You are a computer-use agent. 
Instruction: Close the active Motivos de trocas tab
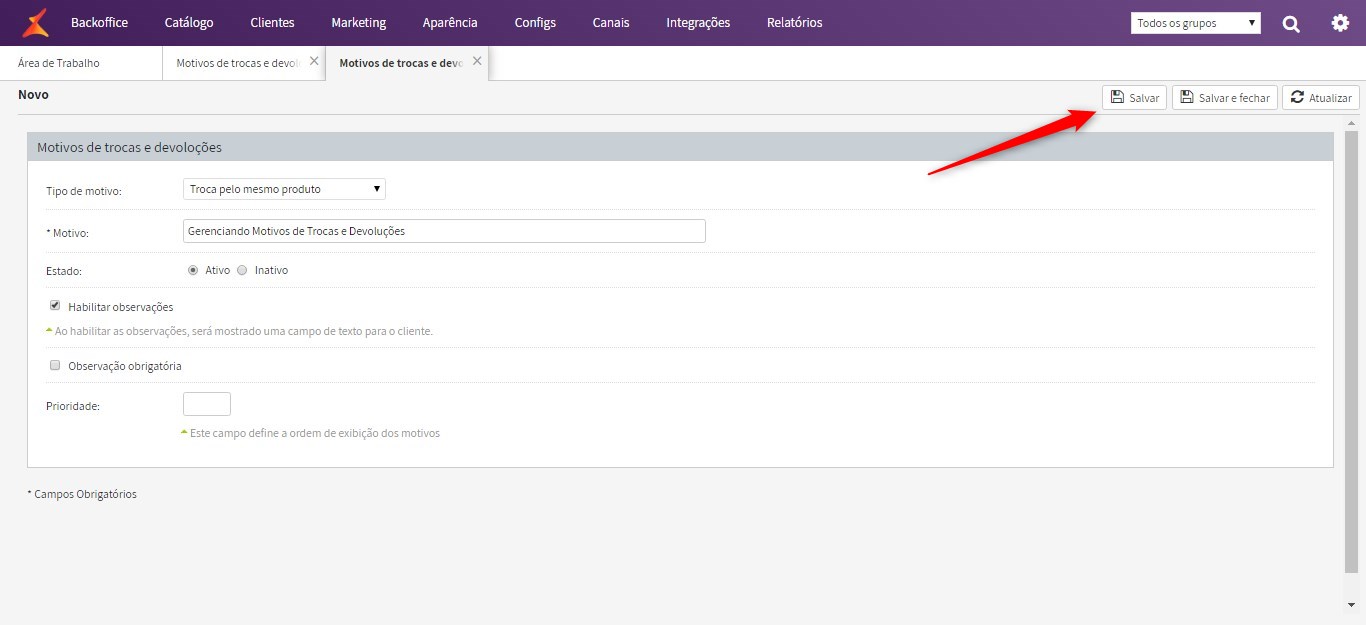(477, 61)
